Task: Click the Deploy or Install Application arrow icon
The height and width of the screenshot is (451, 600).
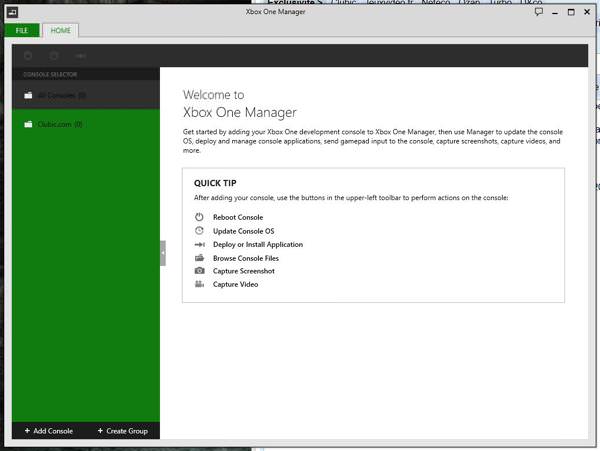Action: pos(199,244)
